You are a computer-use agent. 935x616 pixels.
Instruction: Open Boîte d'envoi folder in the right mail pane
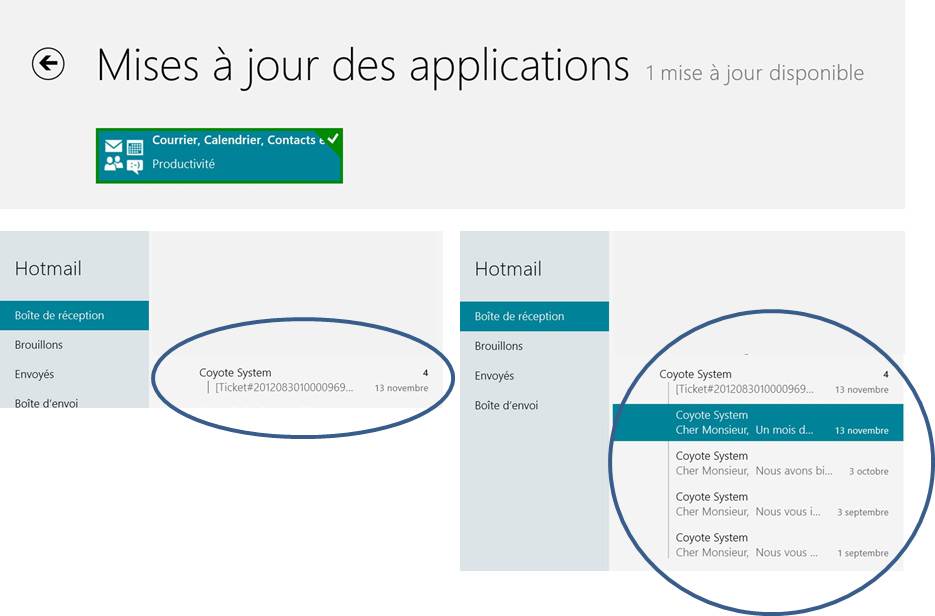tap(506, 406)
